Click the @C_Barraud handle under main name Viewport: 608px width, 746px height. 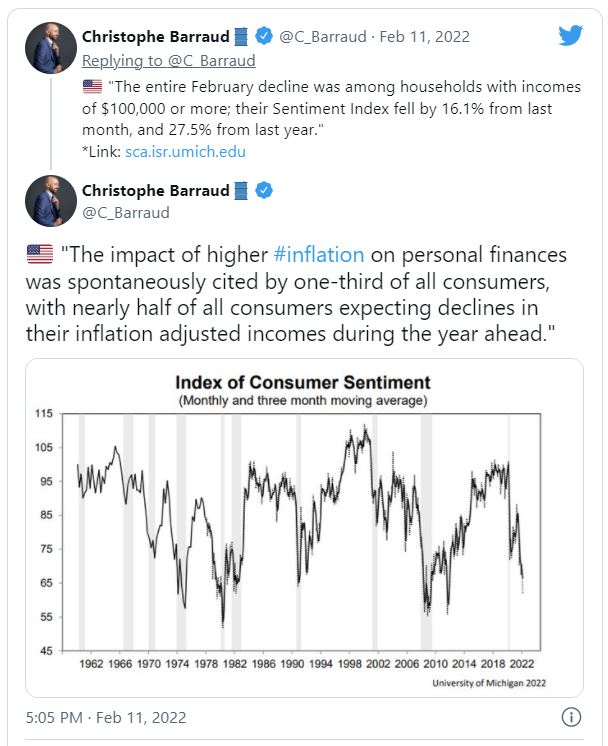tap(126, 212)
